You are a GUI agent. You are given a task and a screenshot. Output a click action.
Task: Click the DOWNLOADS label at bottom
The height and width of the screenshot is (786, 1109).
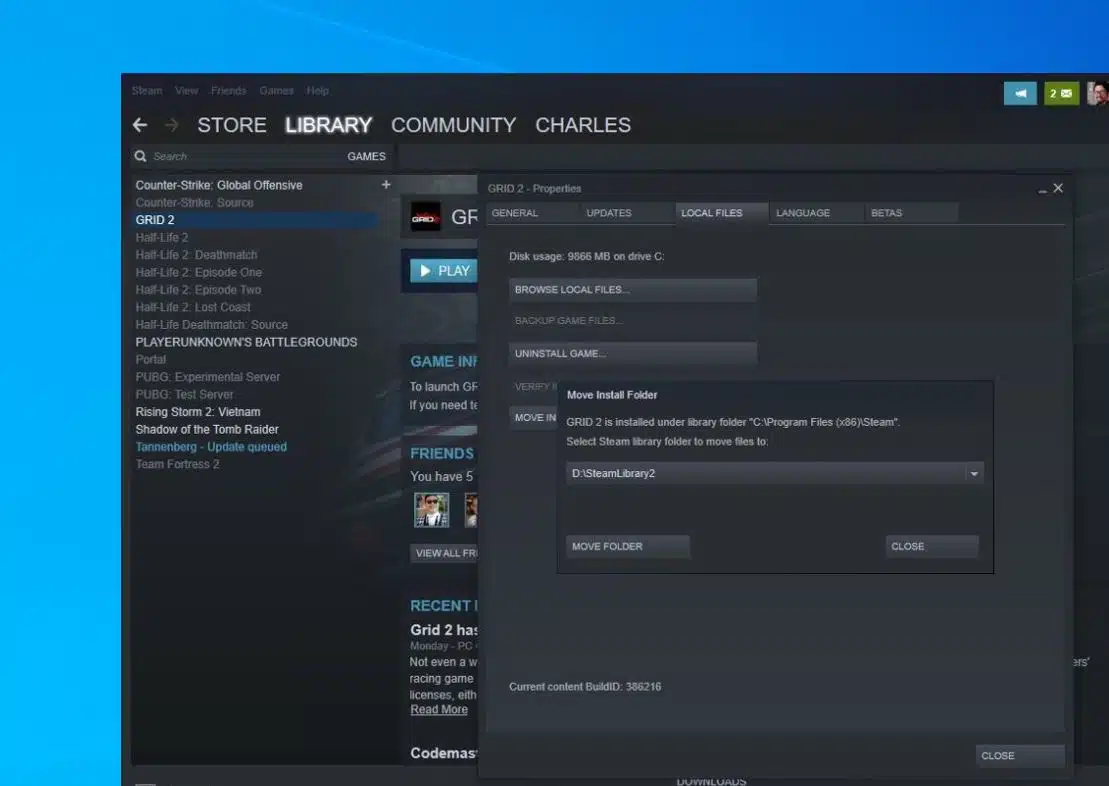(x=711, y=781)
